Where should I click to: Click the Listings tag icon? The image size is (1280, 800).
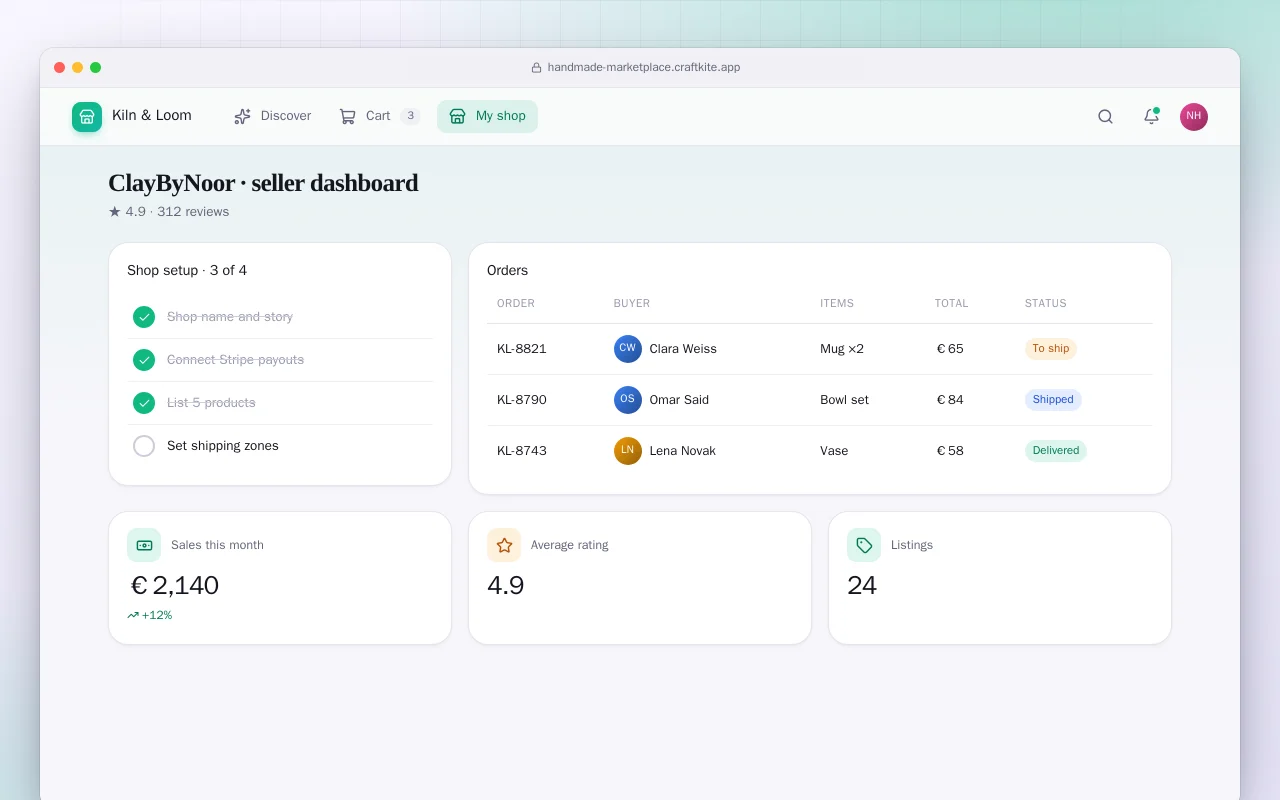point(864,545)
